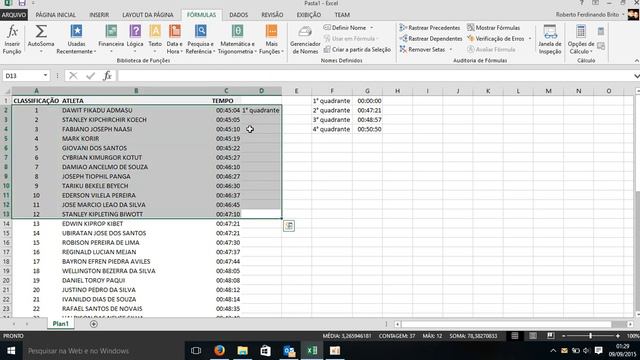640x360 pixels.
Task: Open Data e Hora function library
Action: (x=175, y=39)
